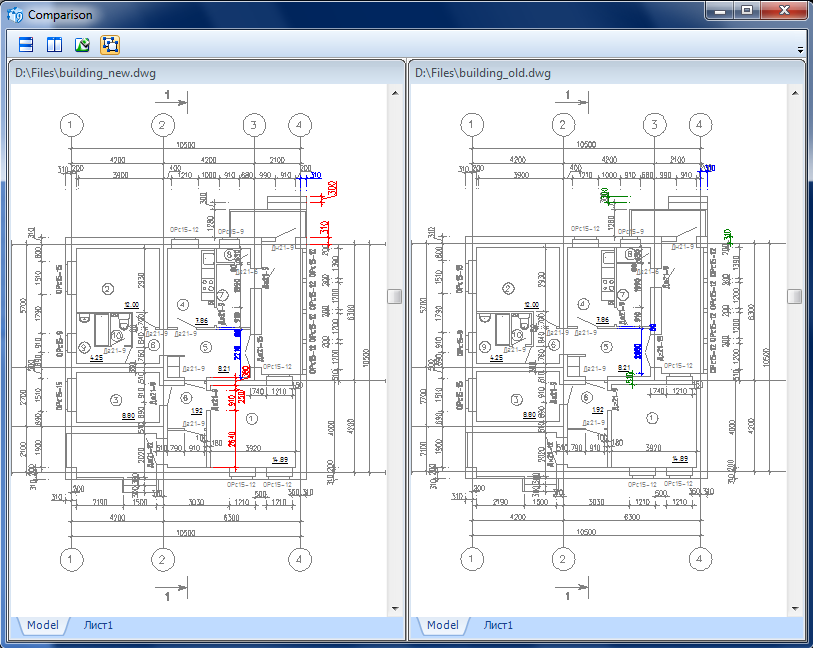Click scroll down arrow in building_old.dwg pane
813x648 pixels.
coord(795,609)
